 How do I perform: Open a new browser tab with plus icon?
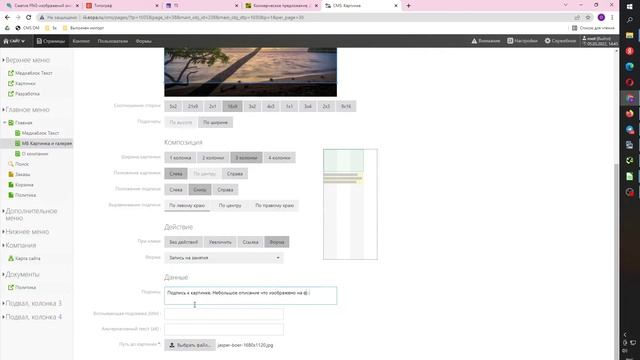click(x=409, y=6)
